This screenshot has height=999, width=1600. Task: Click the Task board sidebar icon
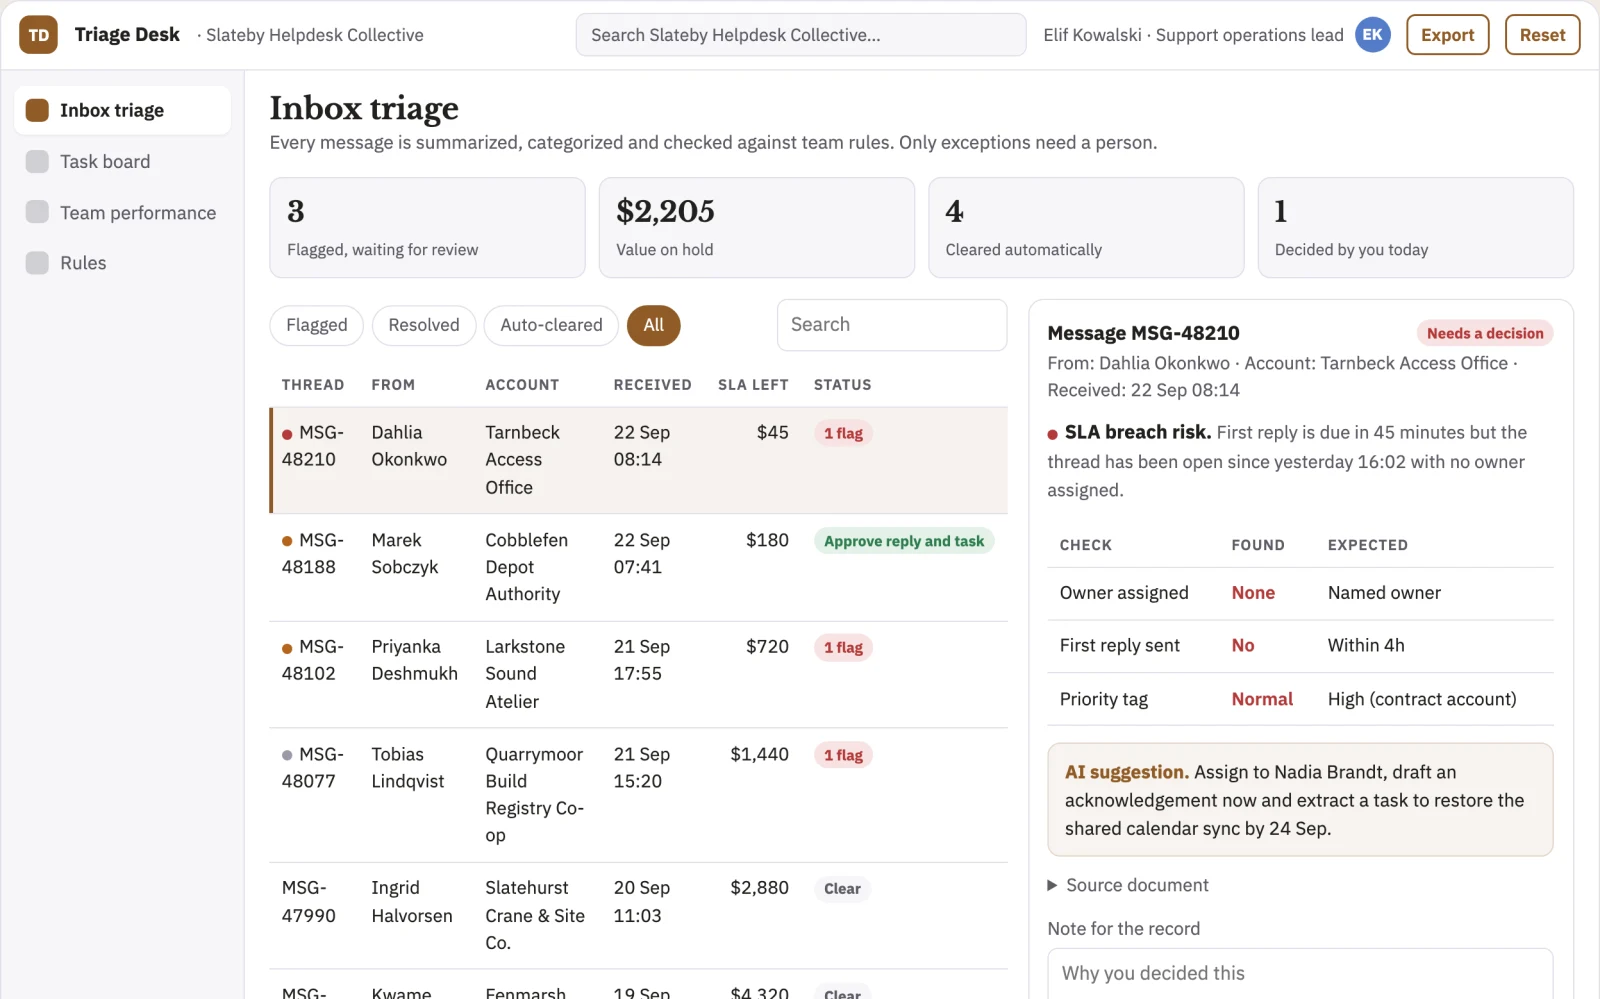[x=37, y=161]
